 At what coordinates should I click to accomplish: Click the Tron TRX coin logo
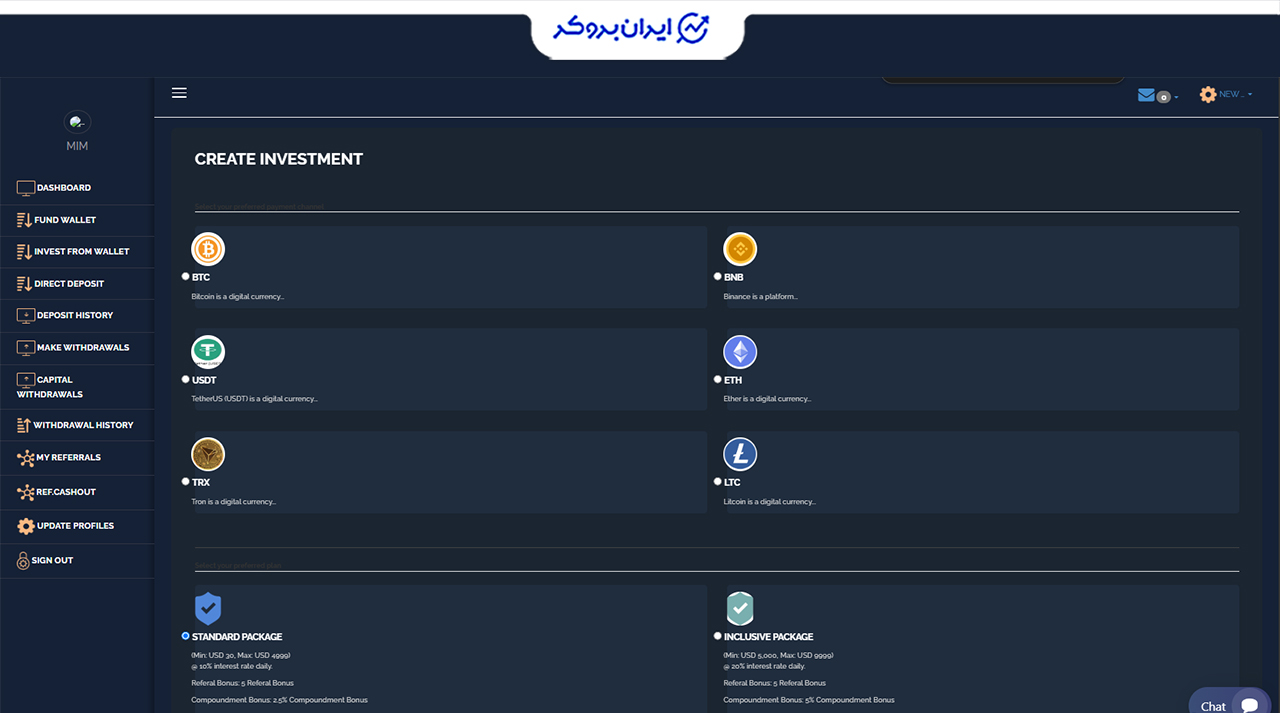click(208, 454)
